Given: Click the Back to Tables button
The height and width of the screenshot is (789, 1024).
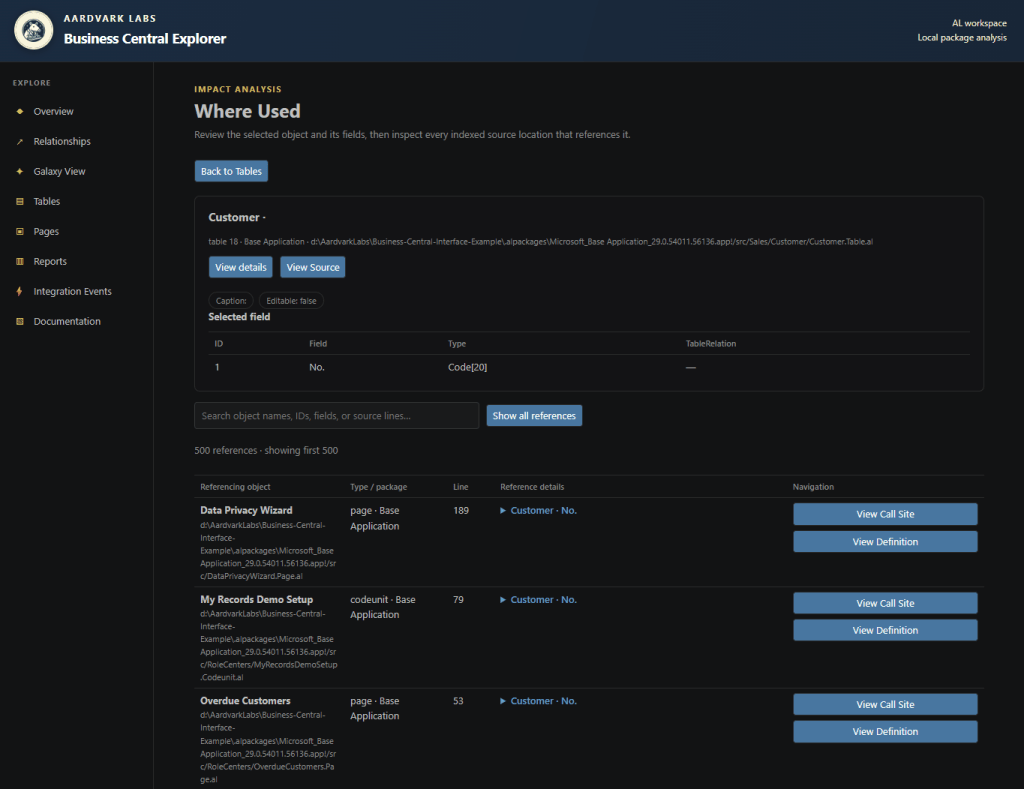Looking at the screenshot, I should pos(231,171).
